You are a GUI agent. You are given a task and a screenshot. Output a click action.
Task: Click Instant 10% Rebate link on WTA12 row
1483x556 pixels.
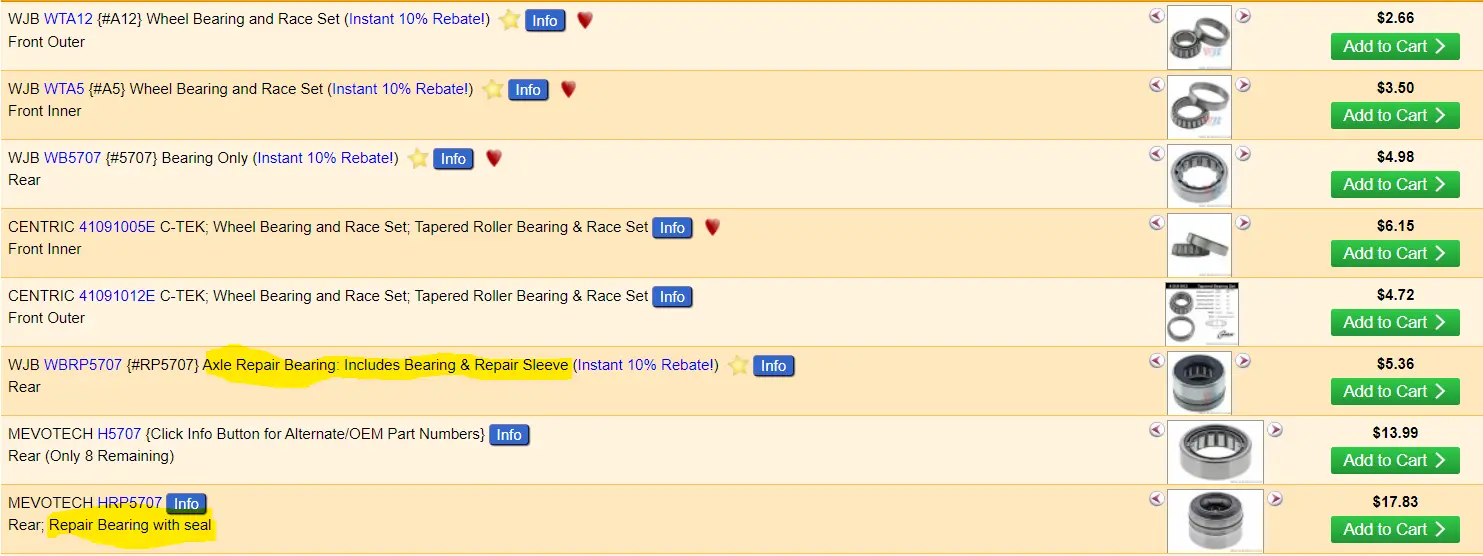click(416, 20)
